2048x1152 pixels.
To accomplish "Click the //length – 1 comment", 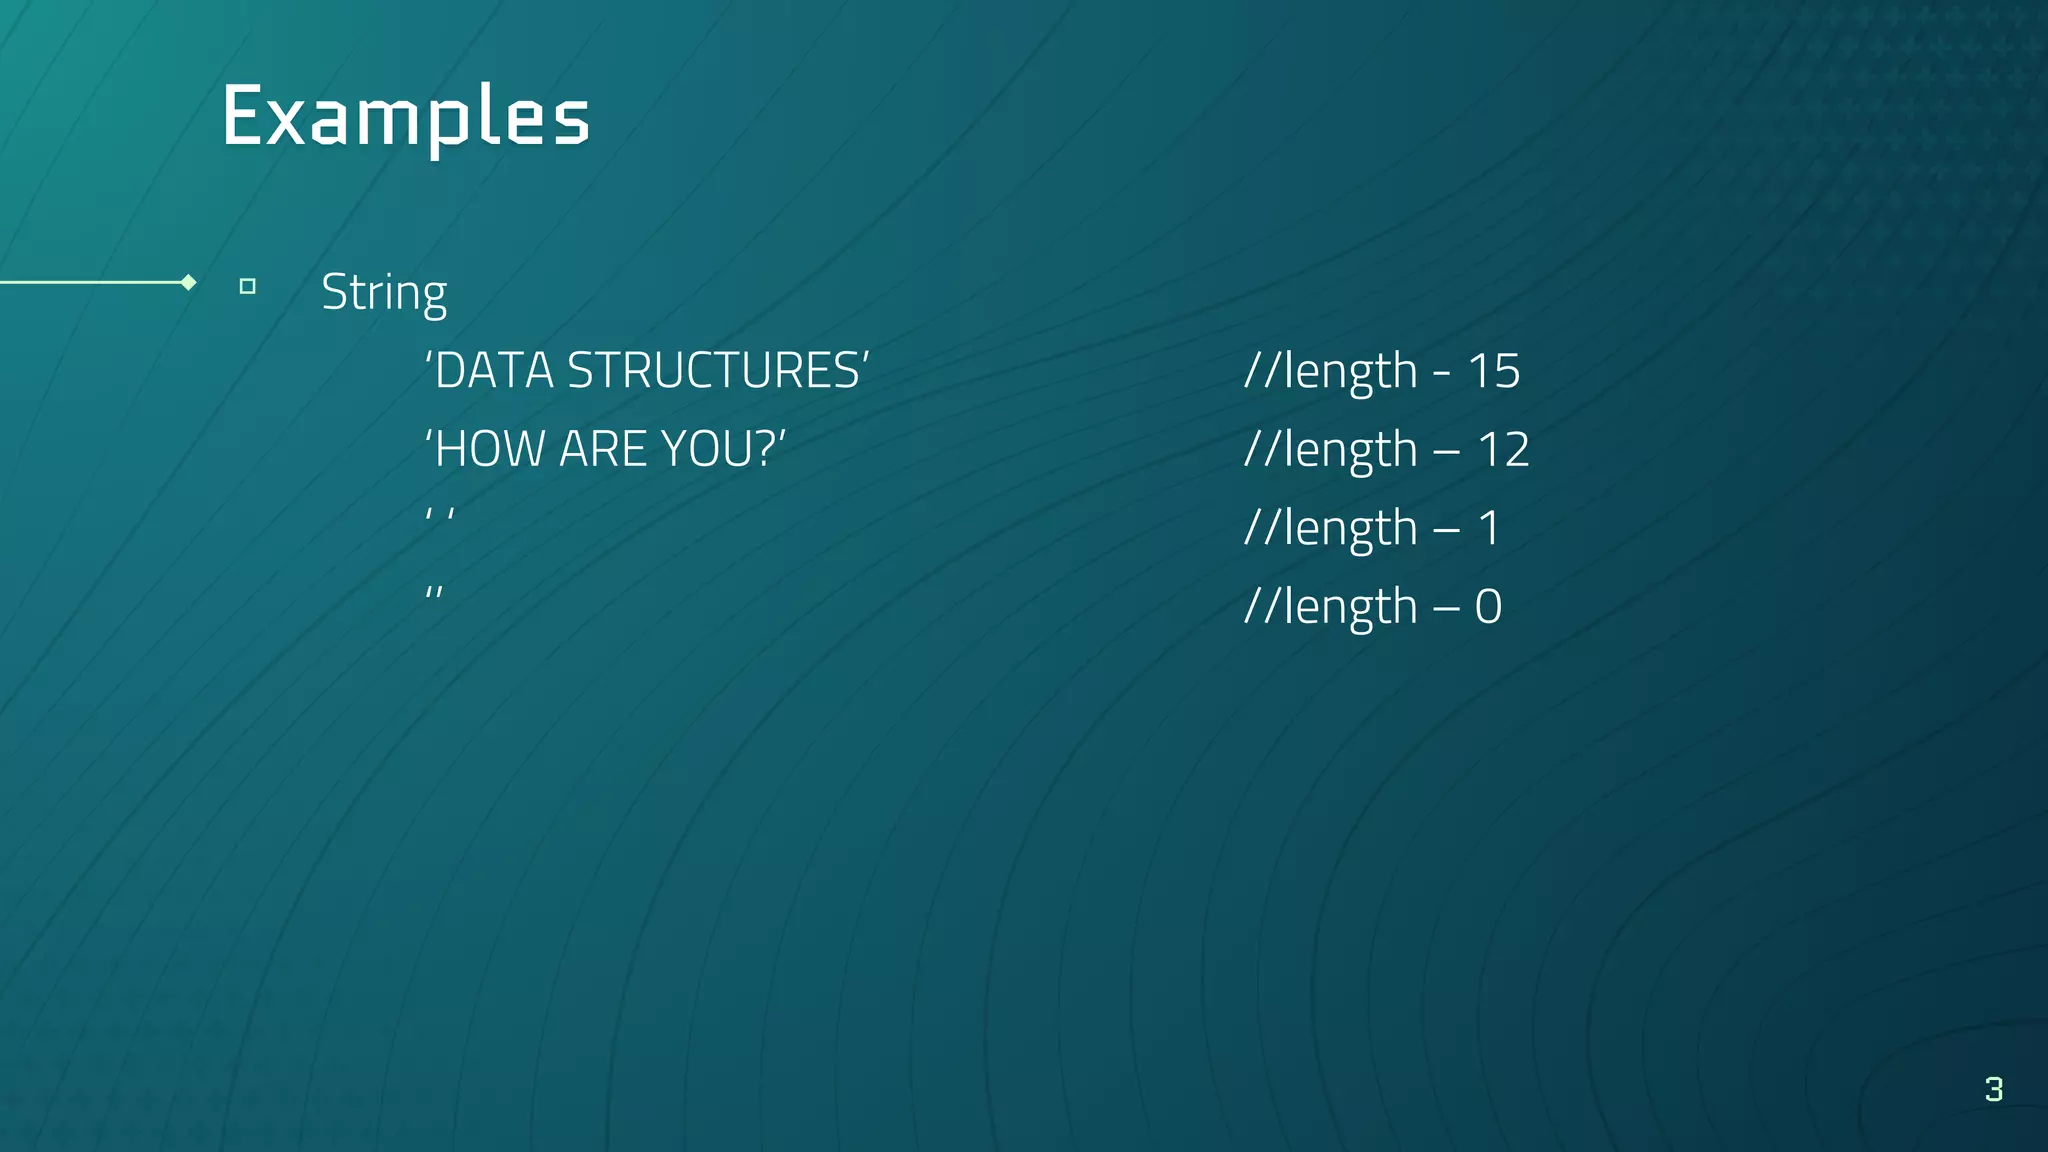I will tap(1372, 529).
